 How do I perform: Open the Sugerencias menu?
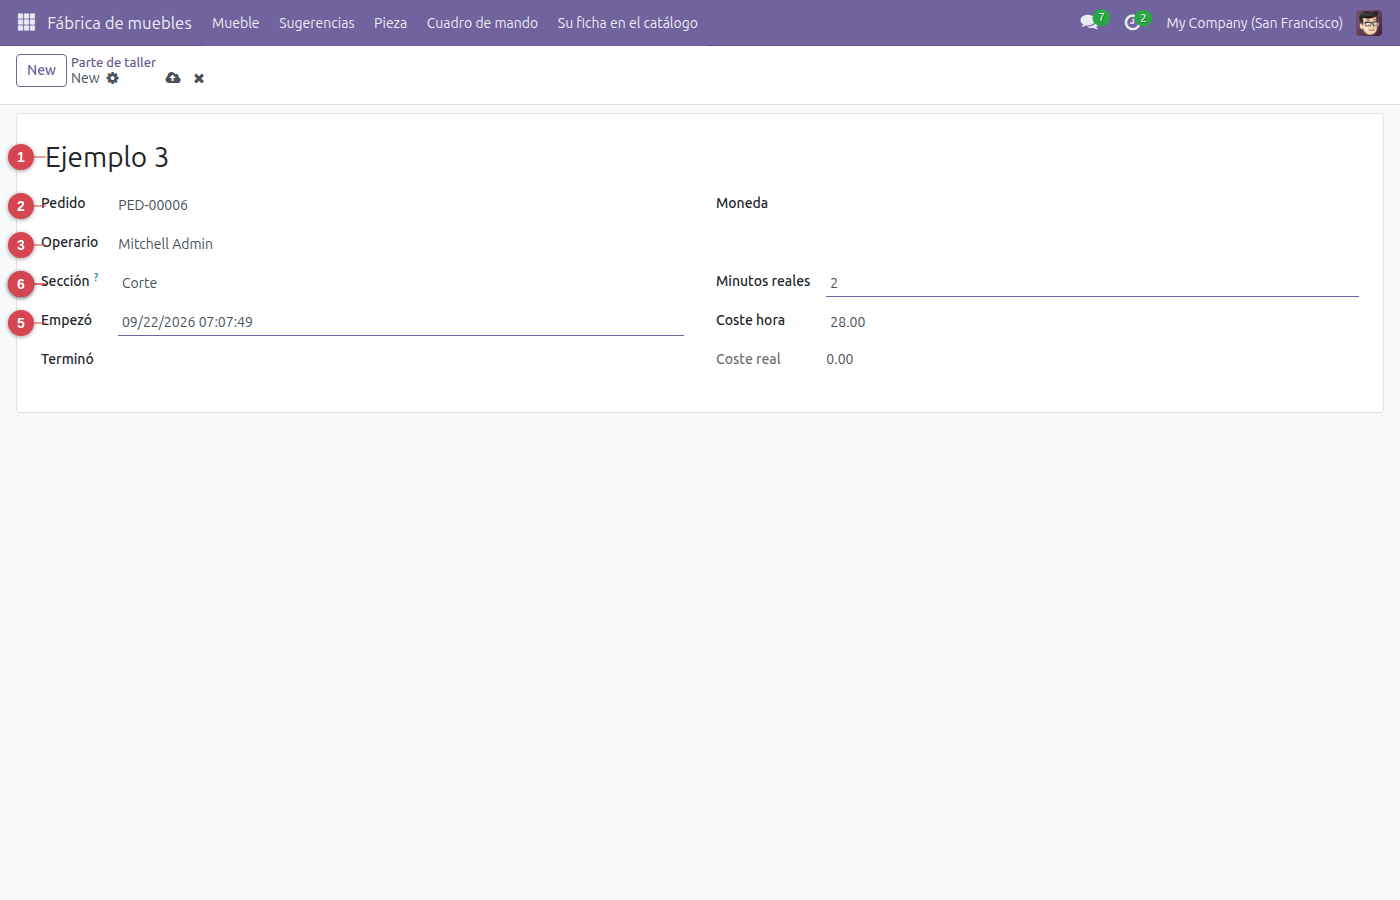pyautogui.click(x=317, y=22)
